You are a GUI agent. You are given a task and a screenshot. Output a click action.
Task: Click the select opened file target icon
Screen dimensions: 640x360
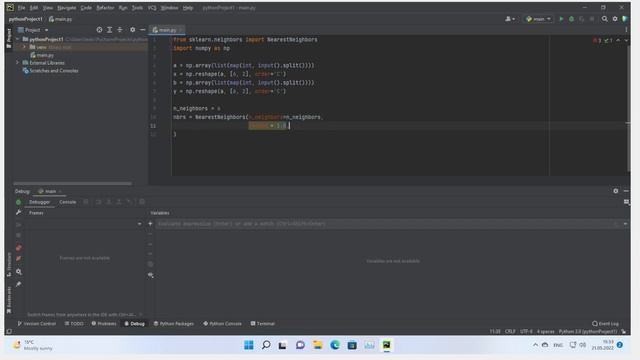(99, 30)
